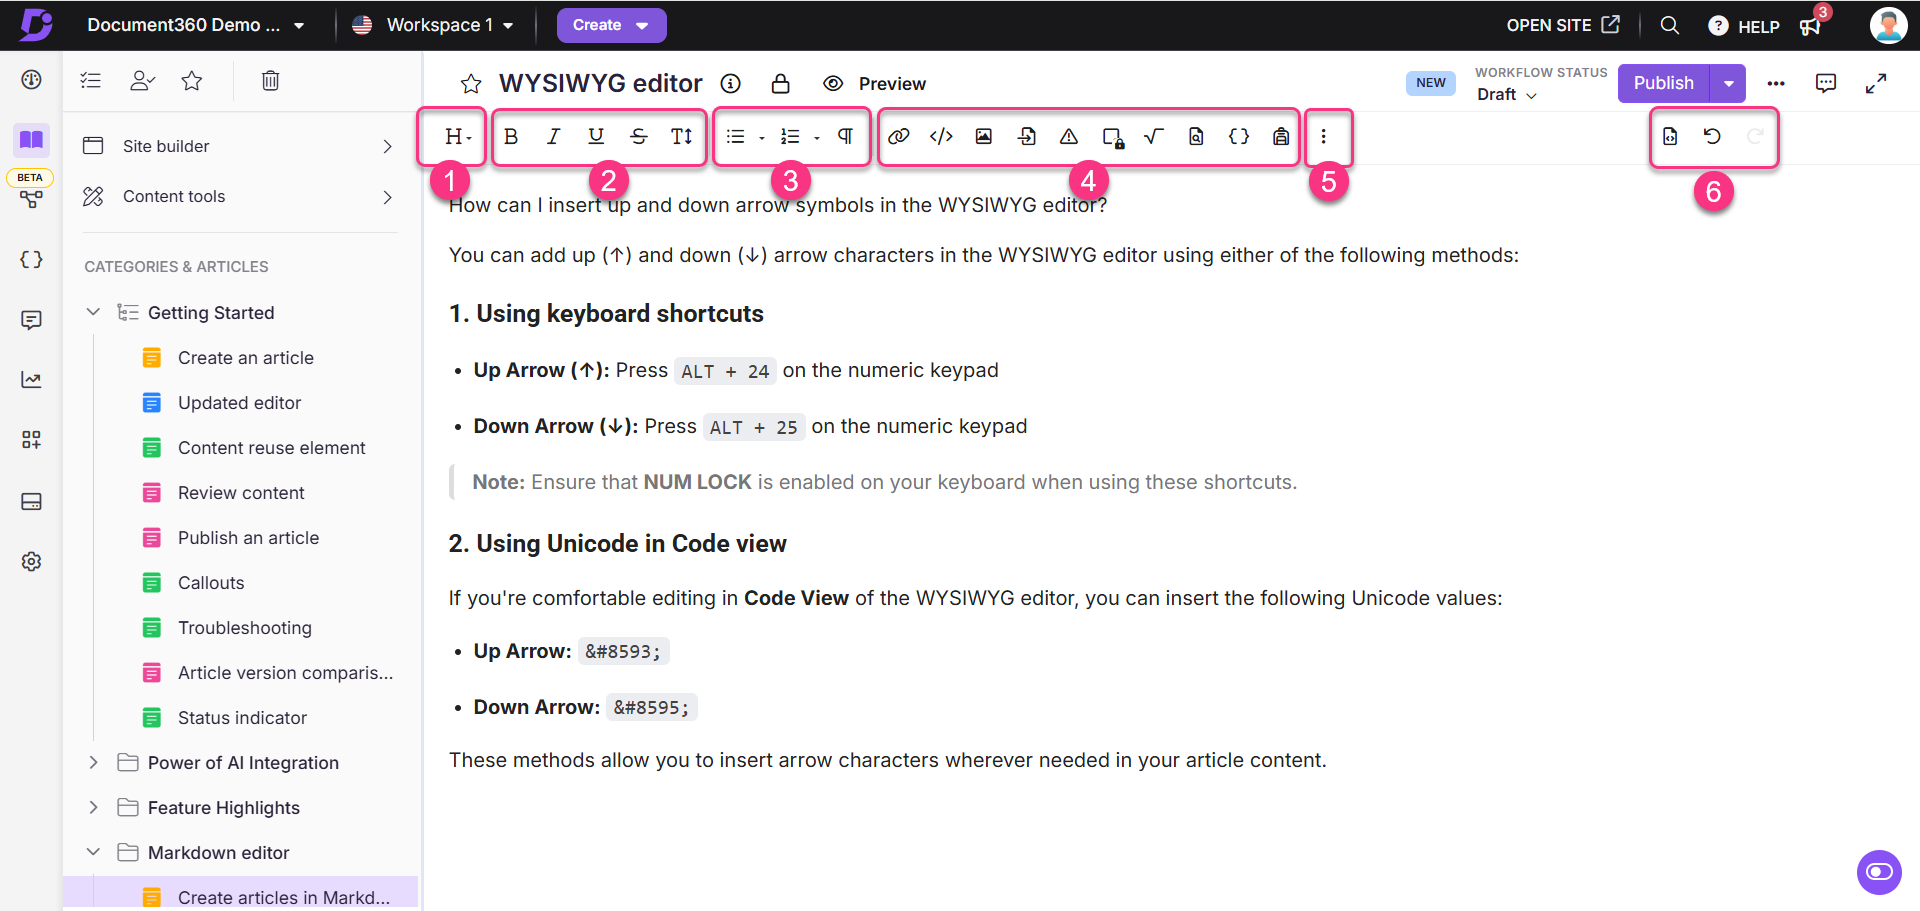Publish the article

(1664, 83)
